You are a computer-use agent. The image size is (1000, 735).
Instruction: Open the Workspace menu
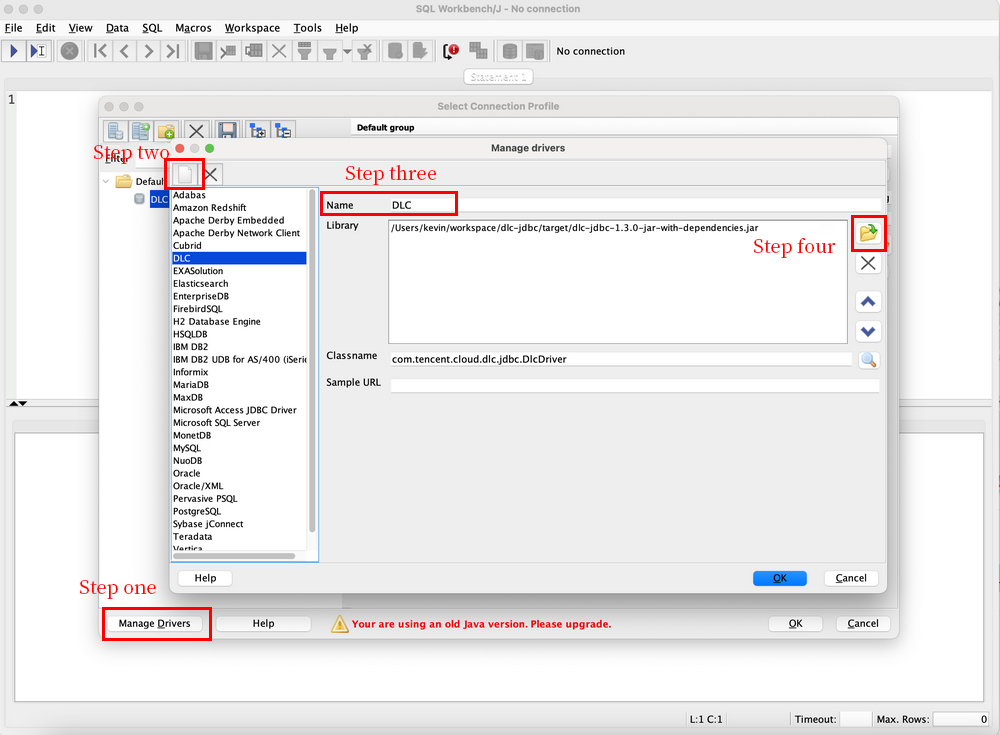pyautogui.click(x=252, y=28)
